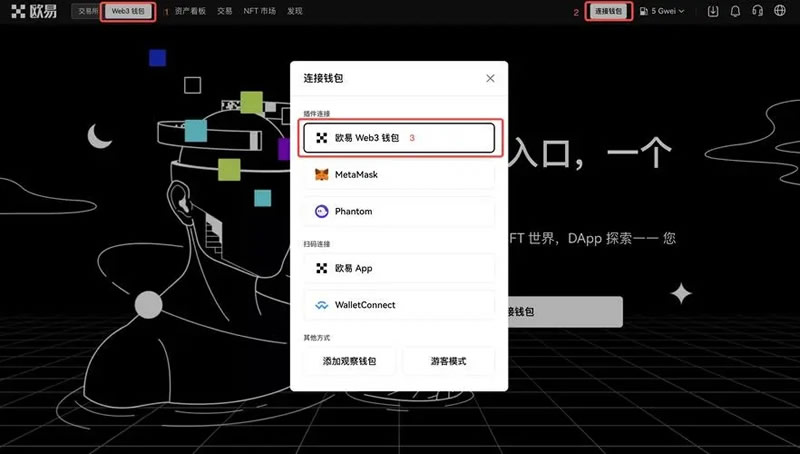Open the download icon in header
This screenshot has height=454, width=800.
pyautogui.click(x=713, y=12)
